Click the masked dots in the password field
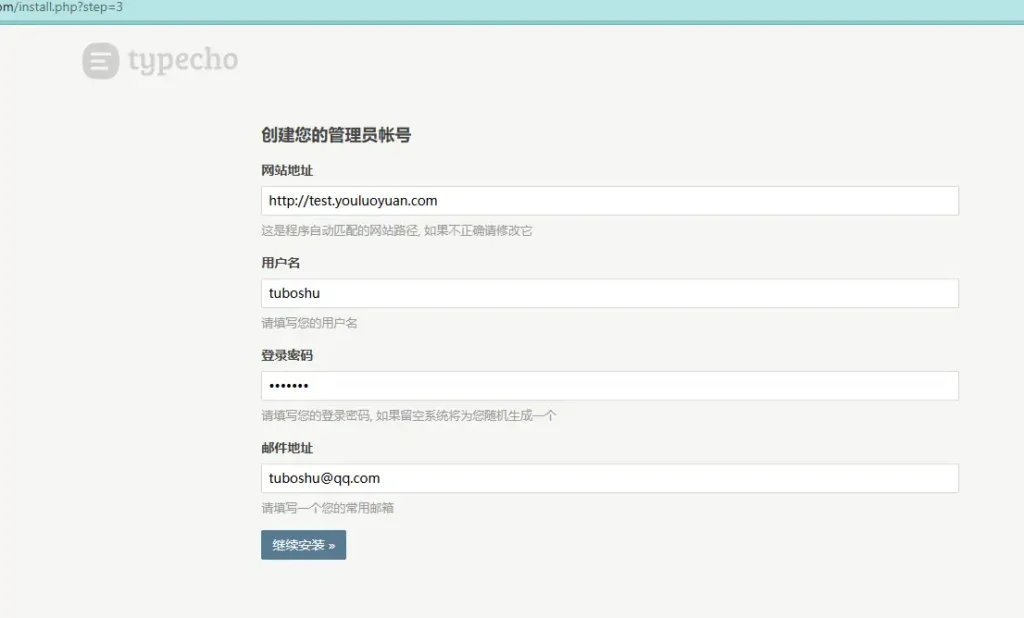This screenshot has height=618, width=1024. pos(289,386)
